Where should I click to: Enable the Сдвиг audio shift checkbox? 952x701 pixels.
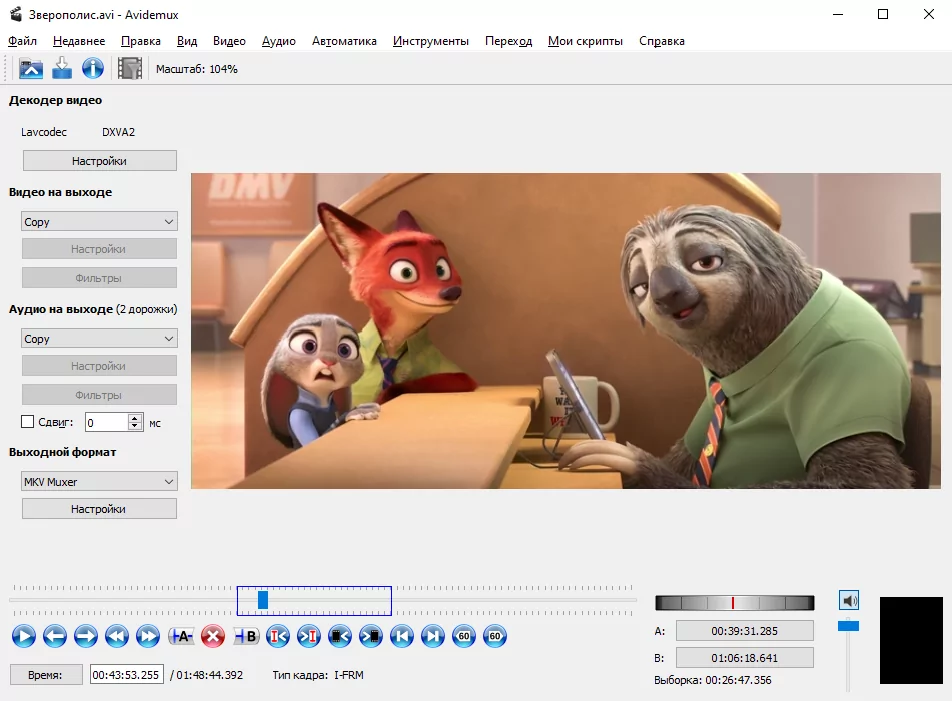pos(27,422)
